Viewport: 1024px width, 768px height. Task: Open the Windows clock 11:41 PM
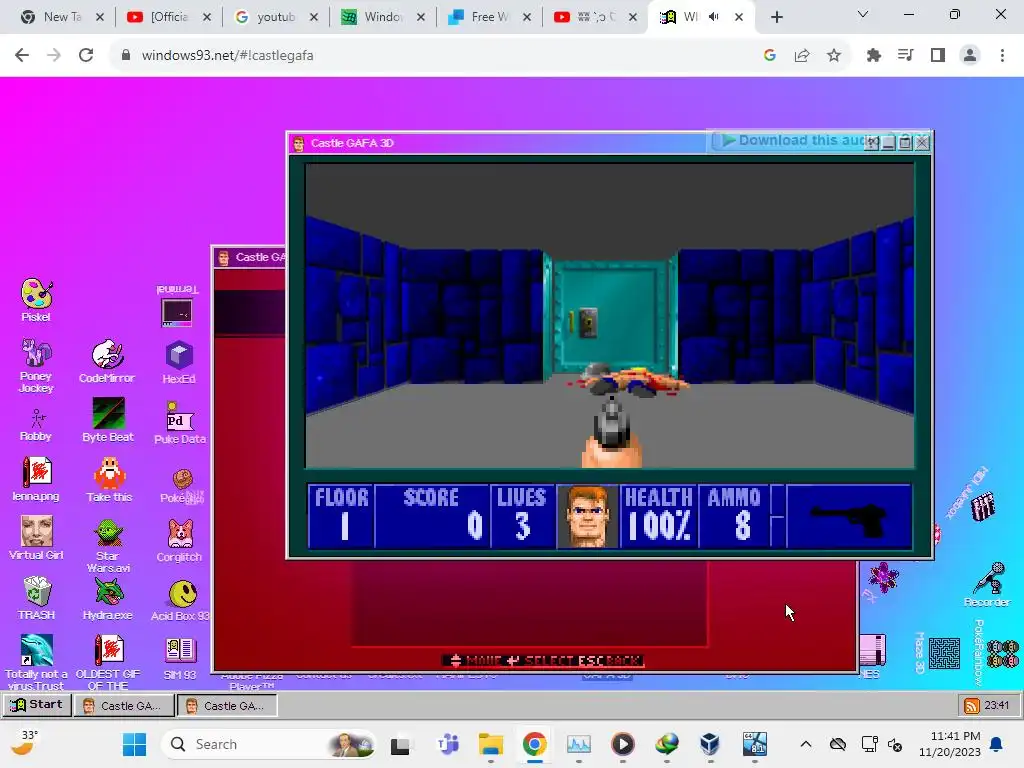(950, 744)
